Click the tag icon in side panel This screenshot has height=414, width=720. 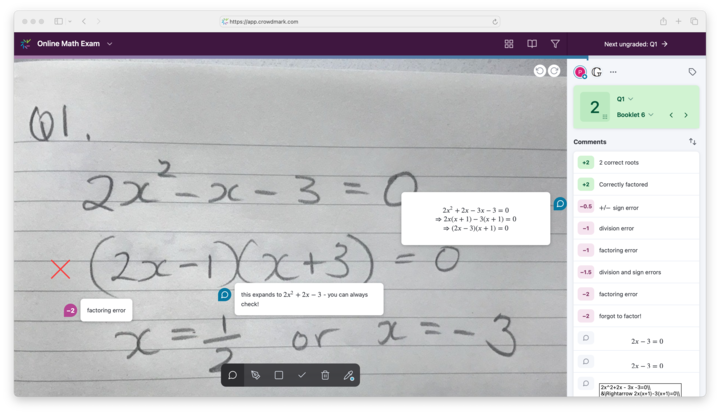click(692, 72)
